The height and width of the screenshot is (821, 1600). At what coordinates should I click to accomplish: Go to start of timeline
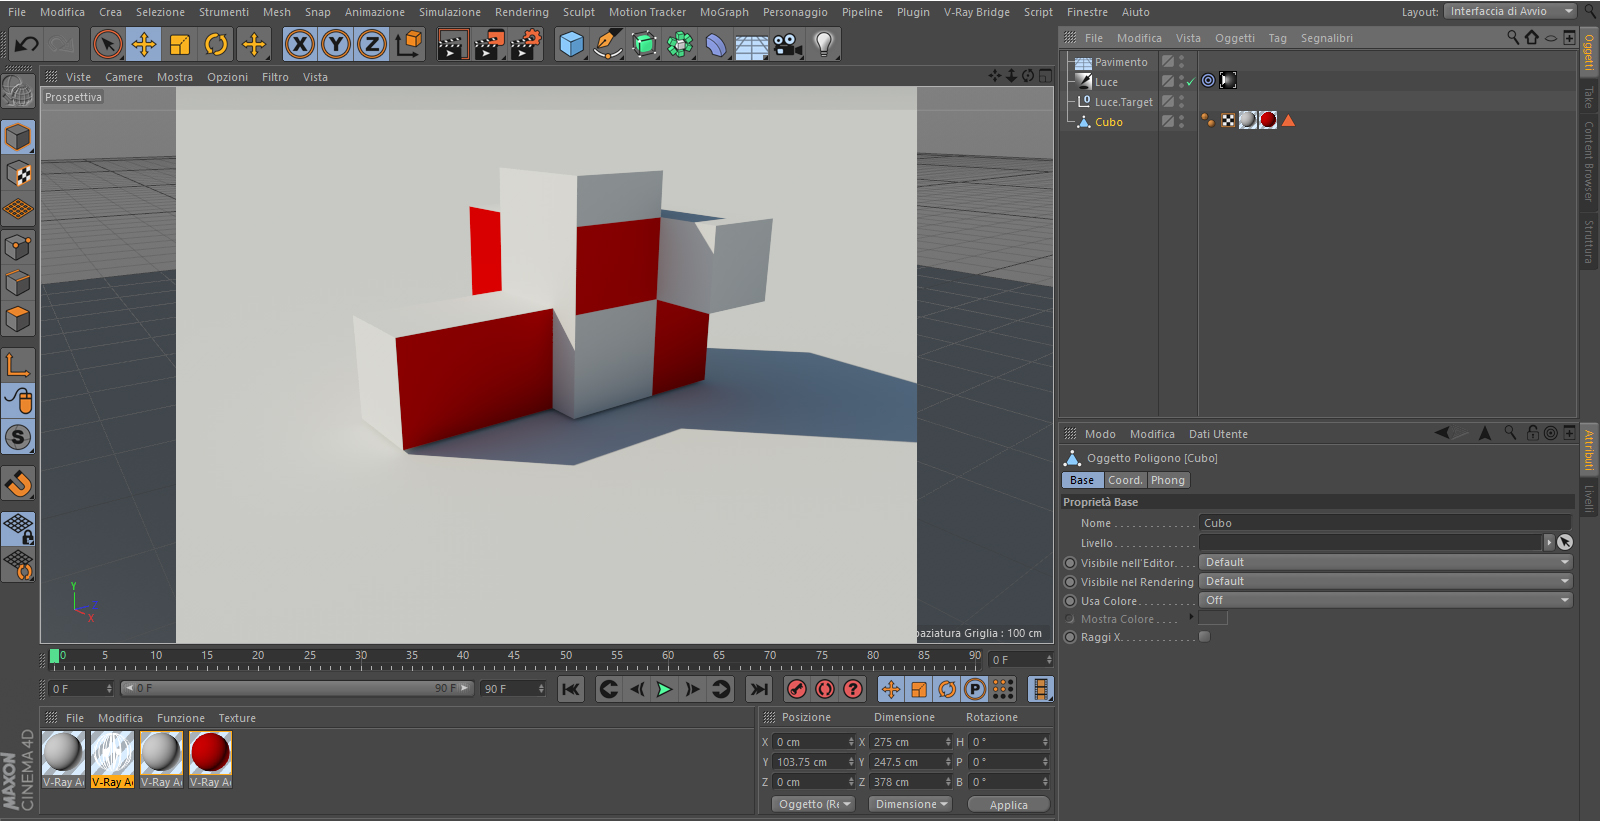[x=571, y=689]
